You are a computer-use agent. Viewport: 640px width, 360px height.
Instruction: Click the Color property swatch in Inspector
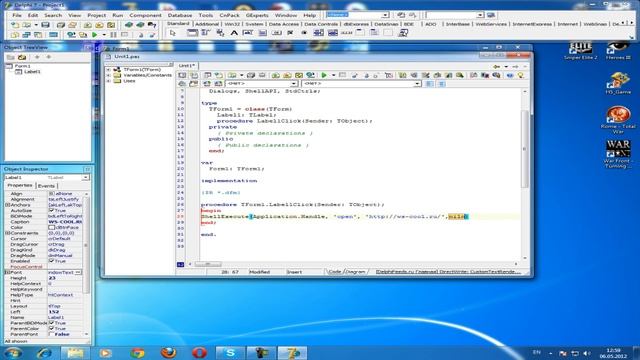pyautogui.click(x=51, y=227)
